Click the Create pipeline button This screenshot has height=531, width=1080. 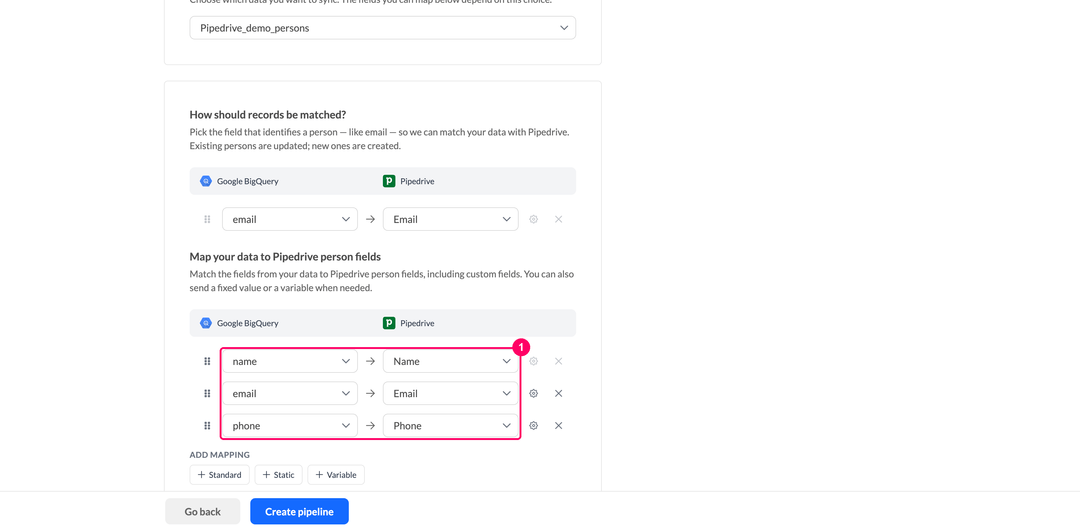tap(300, 512)
